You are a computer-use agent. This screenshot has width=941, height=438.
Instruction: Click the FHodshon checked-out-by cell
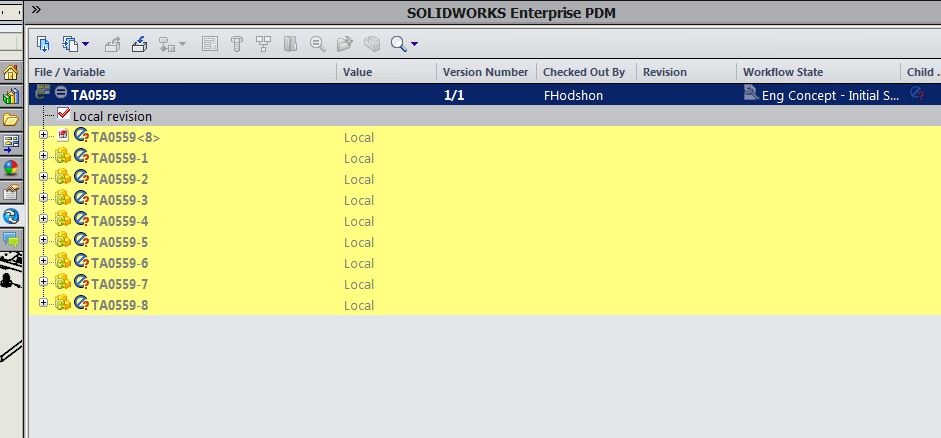tap(573, 95)
